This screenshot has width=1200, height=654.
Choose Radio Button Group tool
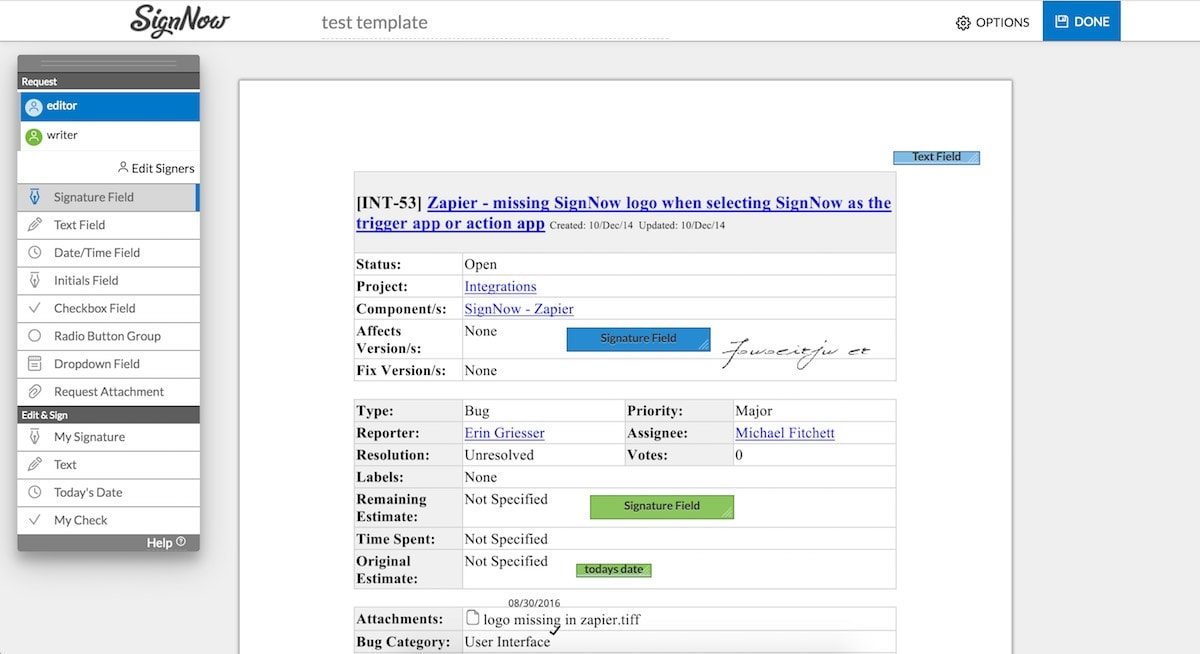point(108,336)
